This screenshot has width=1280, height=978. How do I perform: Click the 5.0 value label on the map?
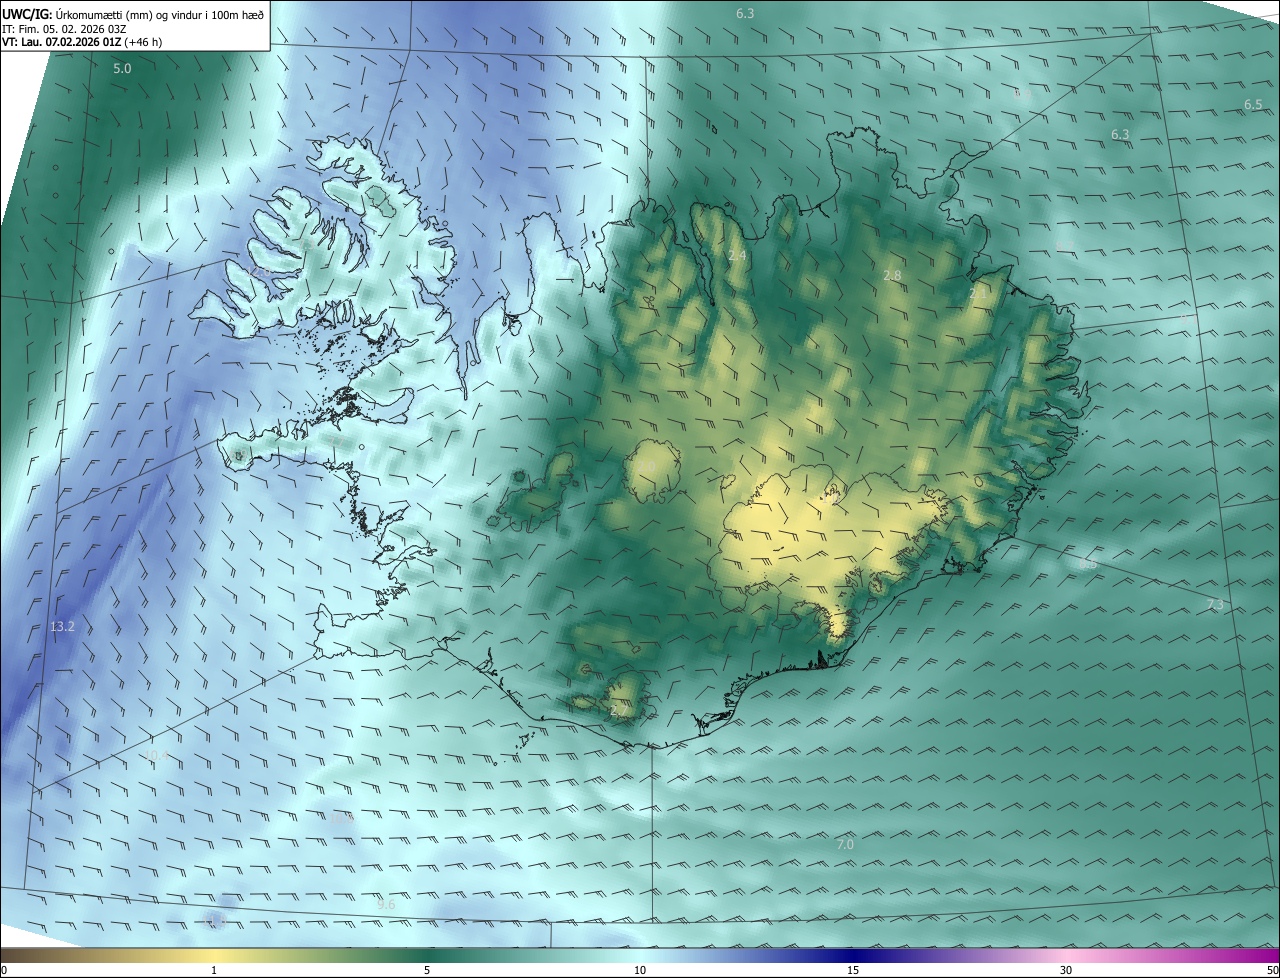122,68
